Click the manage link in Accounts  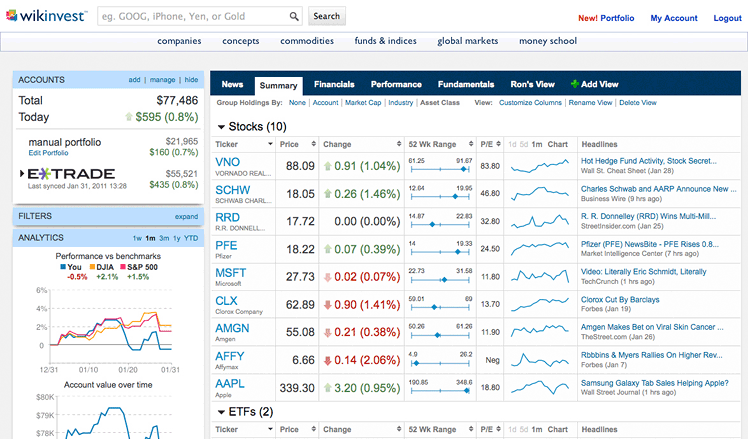[162, 80]
